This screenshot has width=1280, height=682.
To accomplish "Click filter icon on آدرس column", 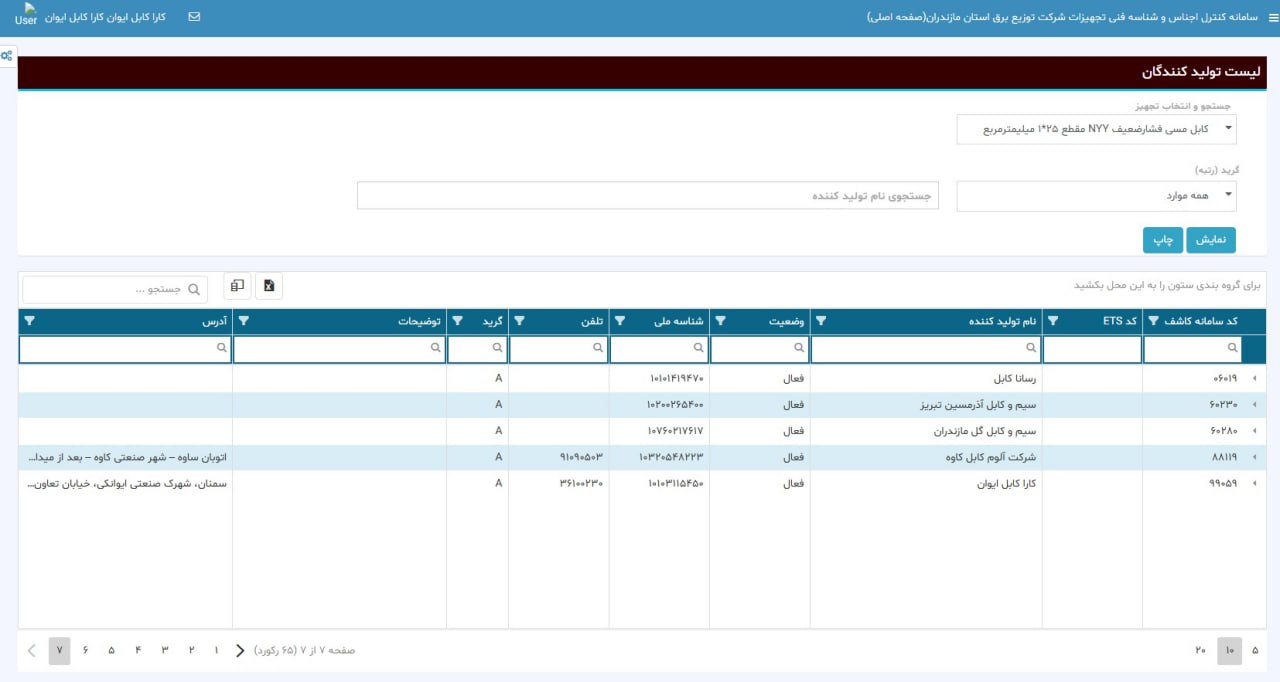I will click(x=29, y=321).
